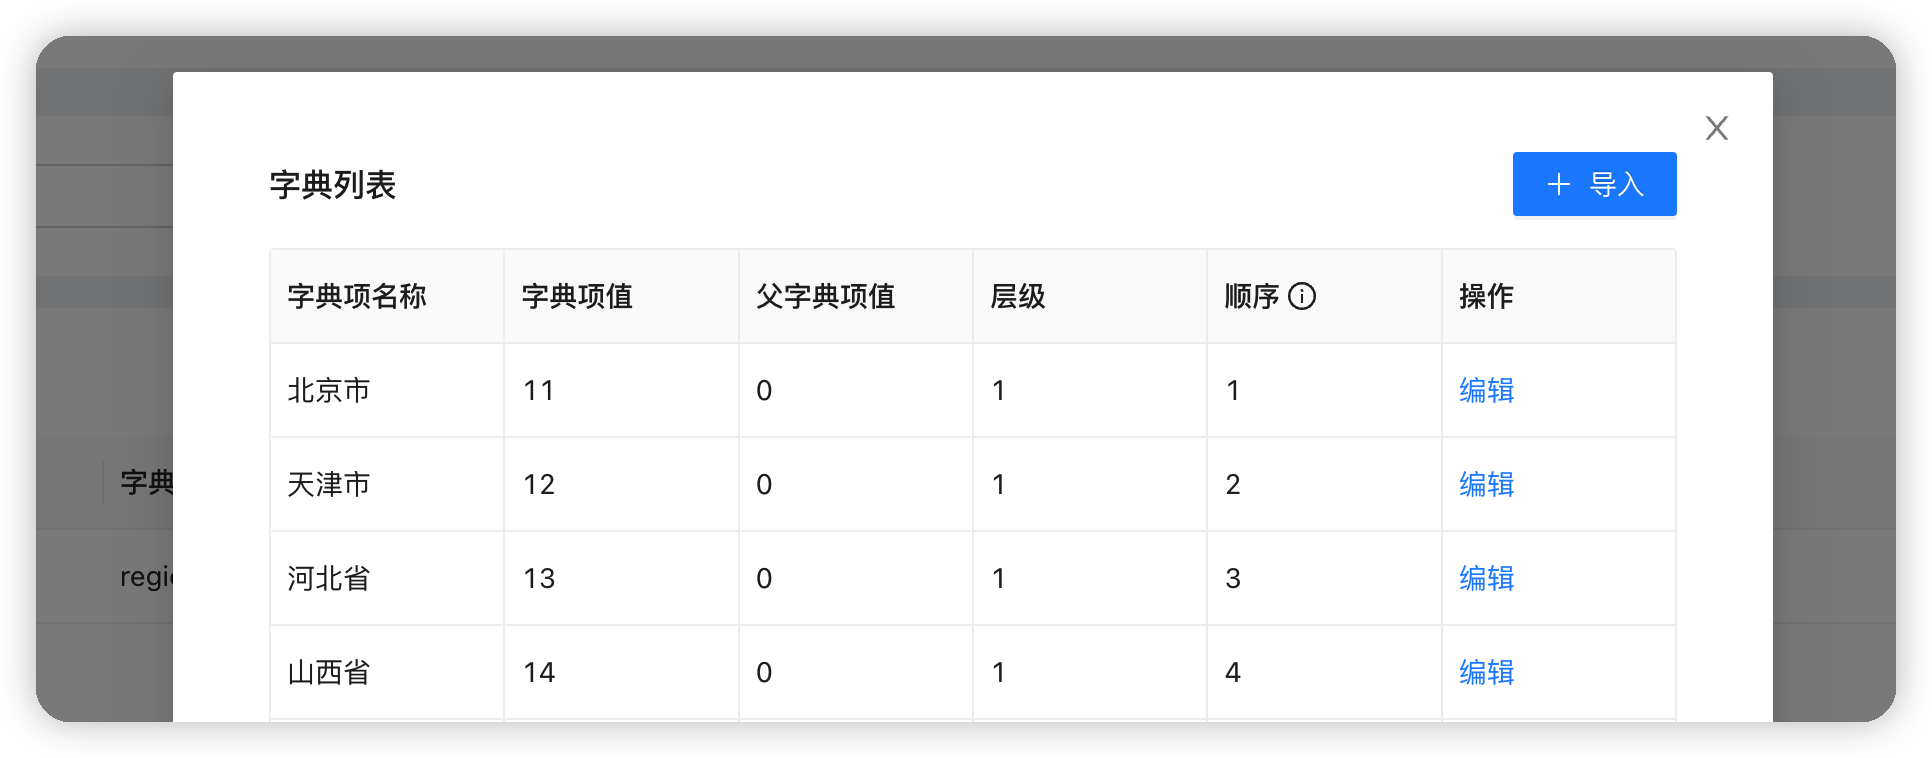The height and width of the screenshot is (758, 1932).
Task: Close the 字典列表 dialog with X
Action: pyautogui.click(x=1717, y=128)
